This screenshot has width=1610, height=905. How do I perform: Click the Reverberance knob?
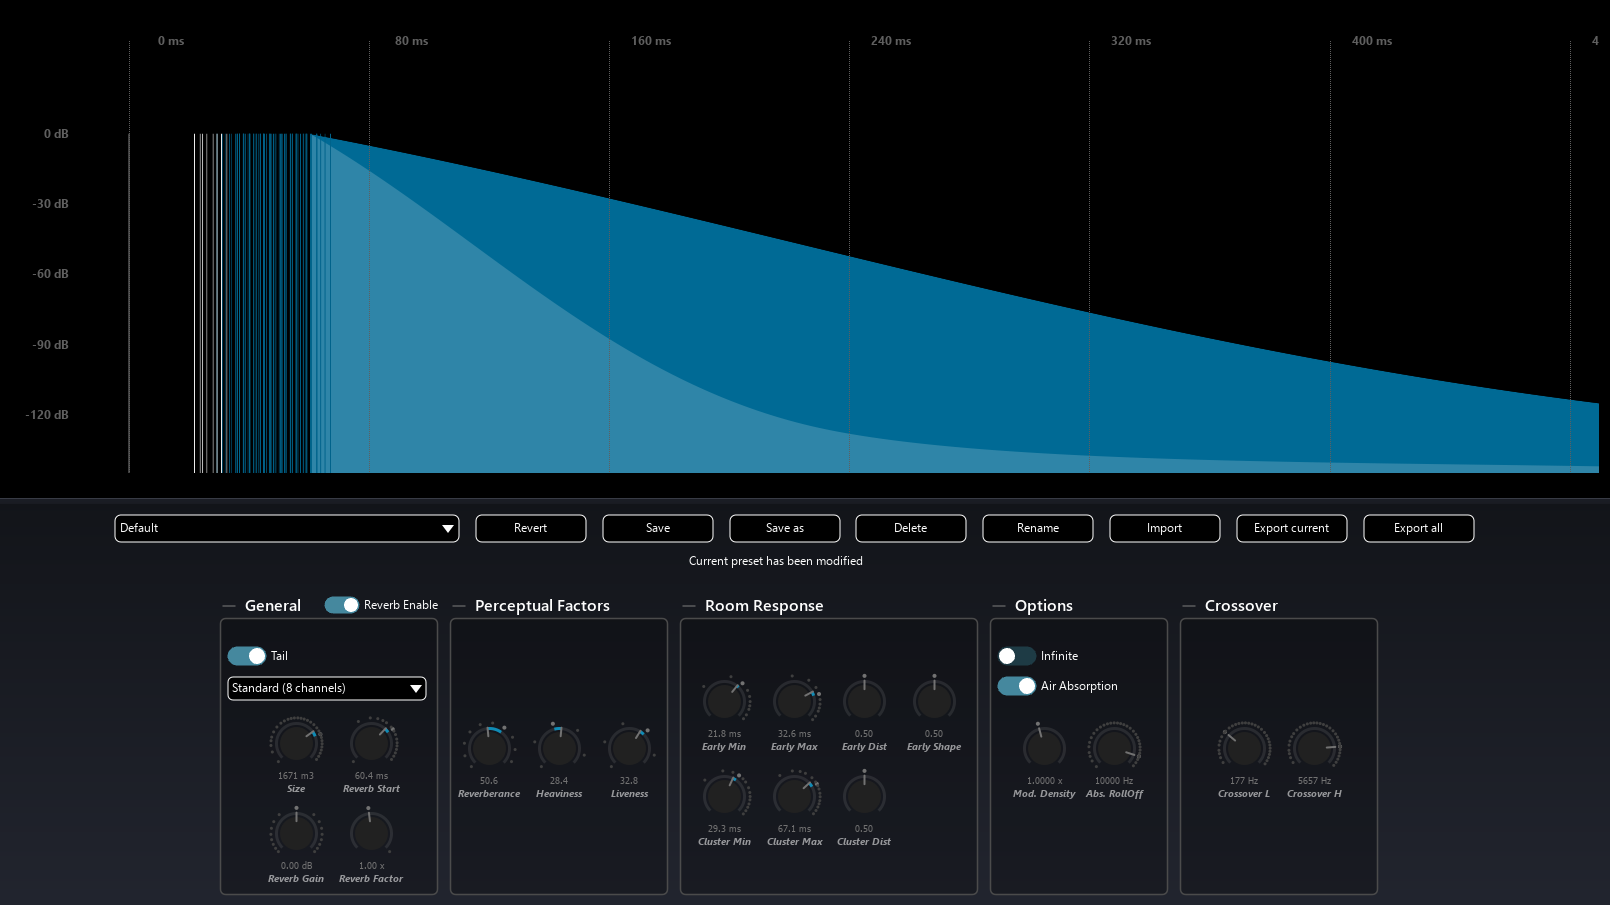(489, 747)
